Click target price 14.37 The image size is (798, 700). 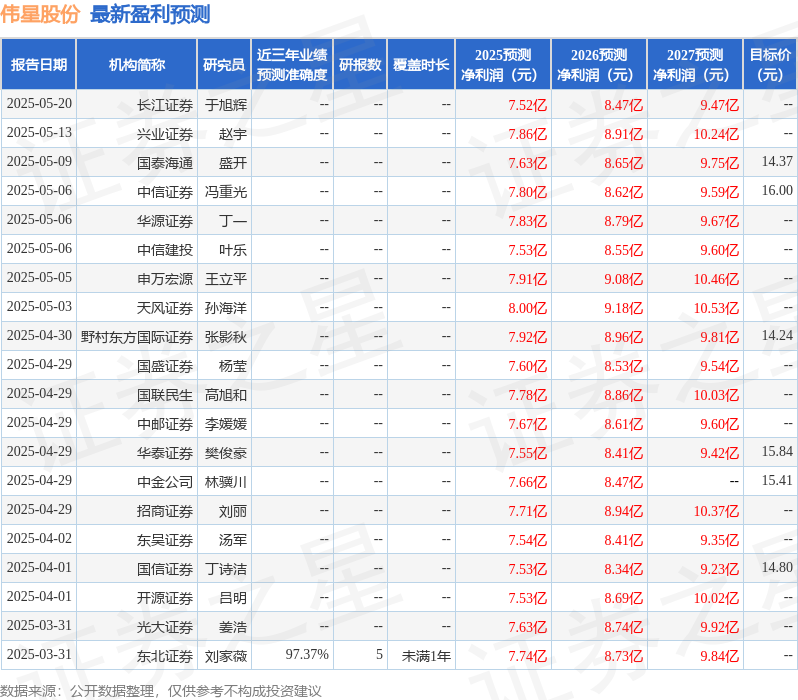[777, 161]
